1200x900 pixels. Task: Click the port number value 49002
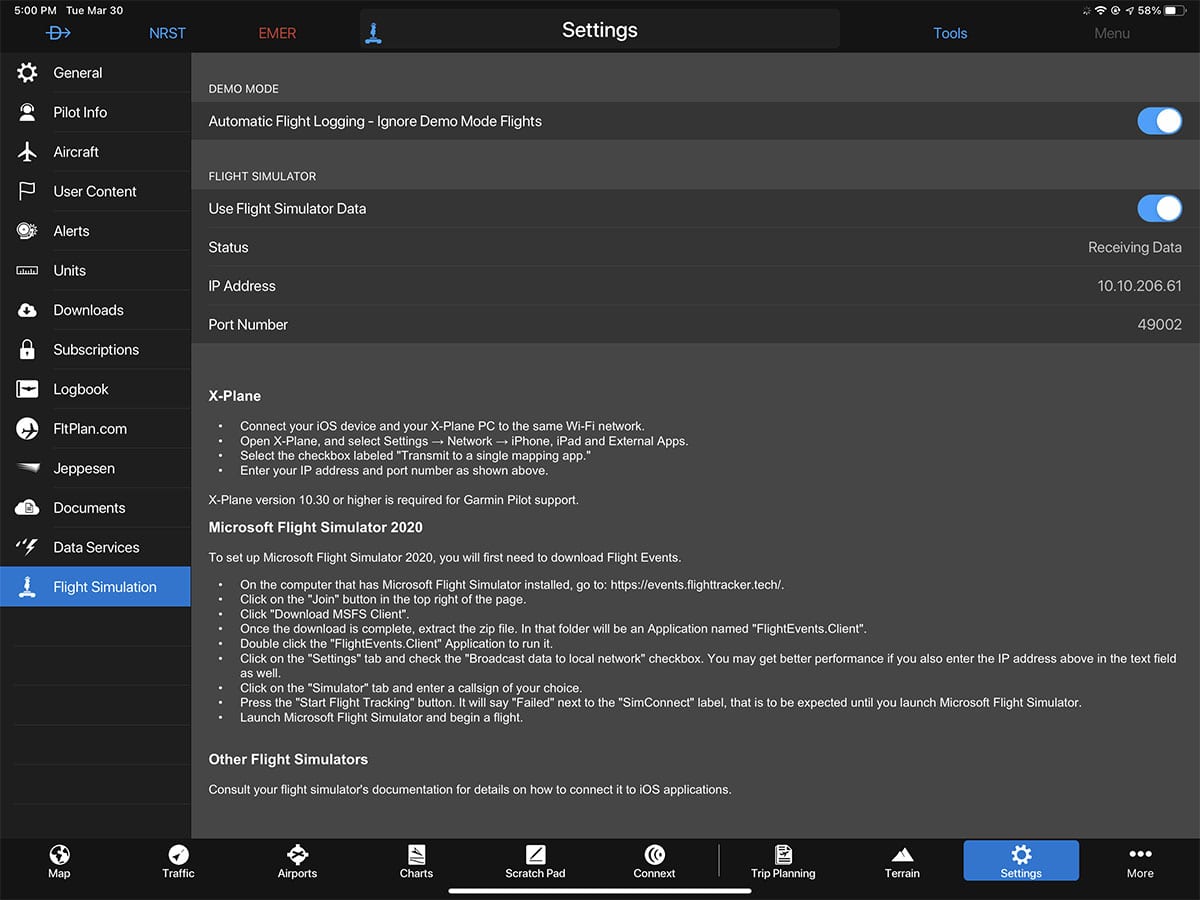click(x=1160, y=325)
